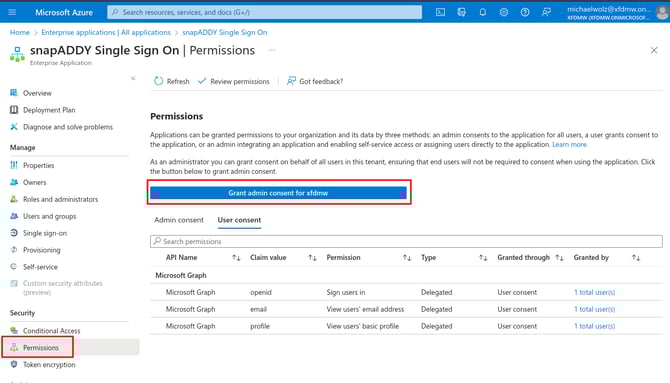670x383 pixels.
Task: Open the Azure portal hamburger menu
Action: pyautogui.click(x=12, y=12)
